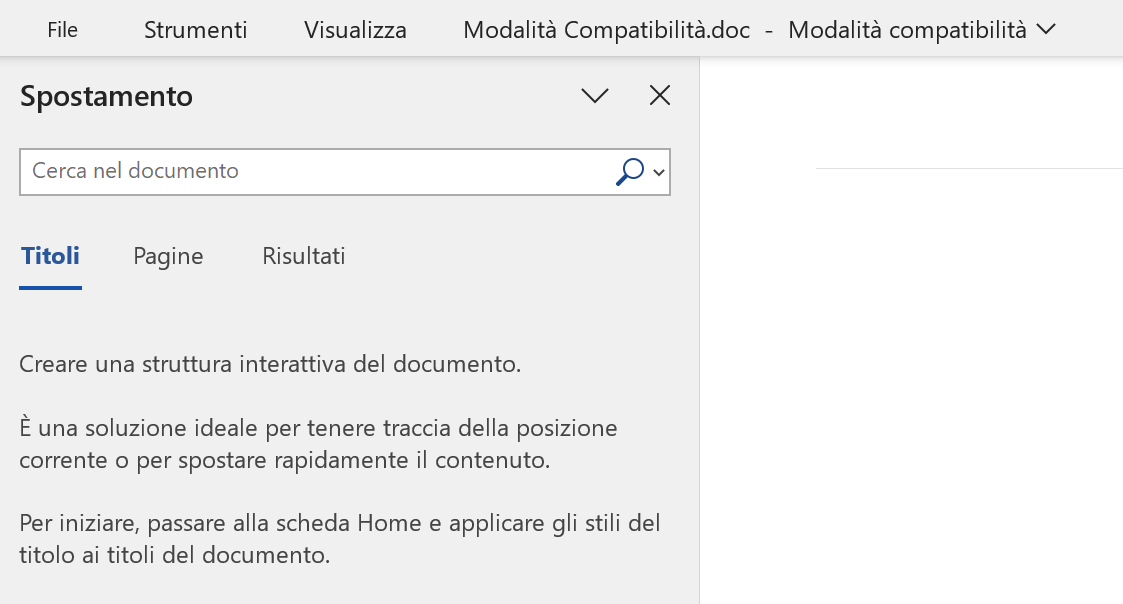Click the magnifying glass search icon
This screenshot has width=1123, height=604.
pyautogui.click(x=630, y=172)
